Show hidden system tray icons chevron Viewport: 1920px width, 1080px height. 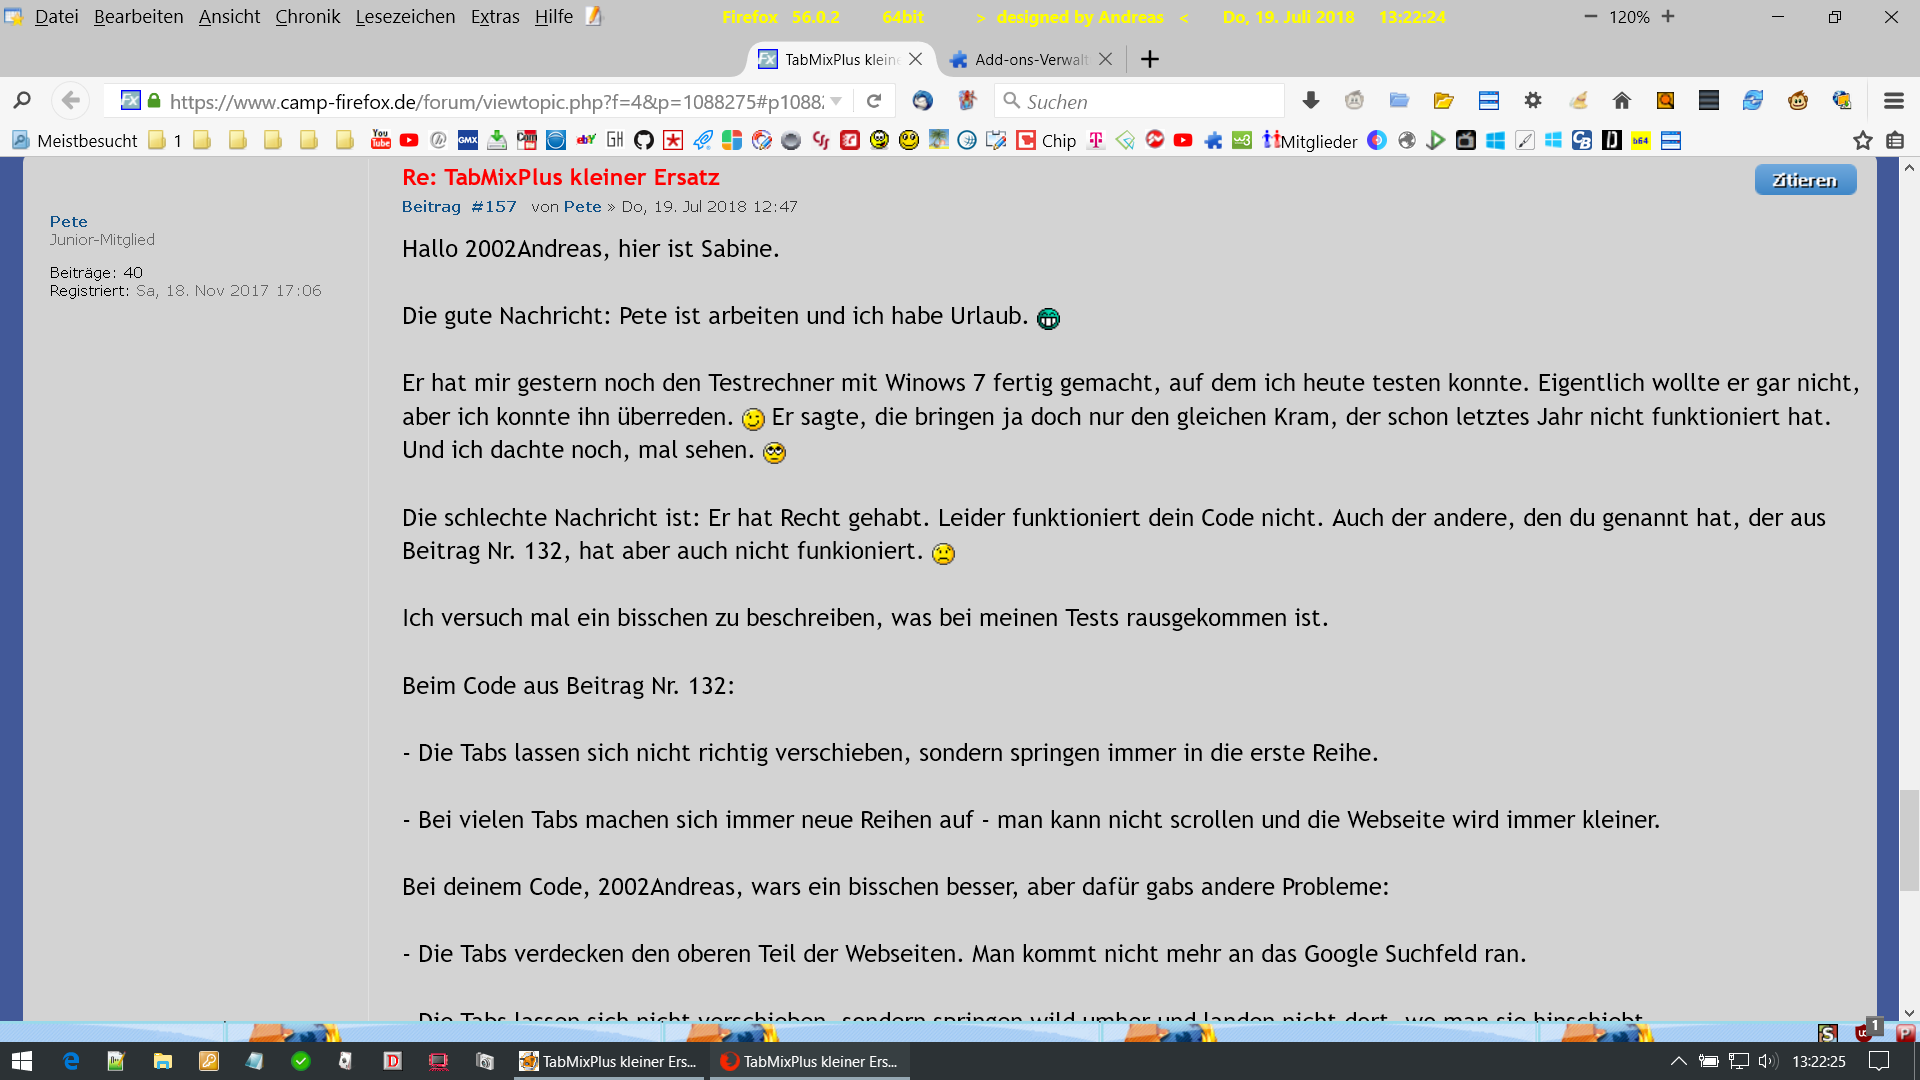1679,1061
